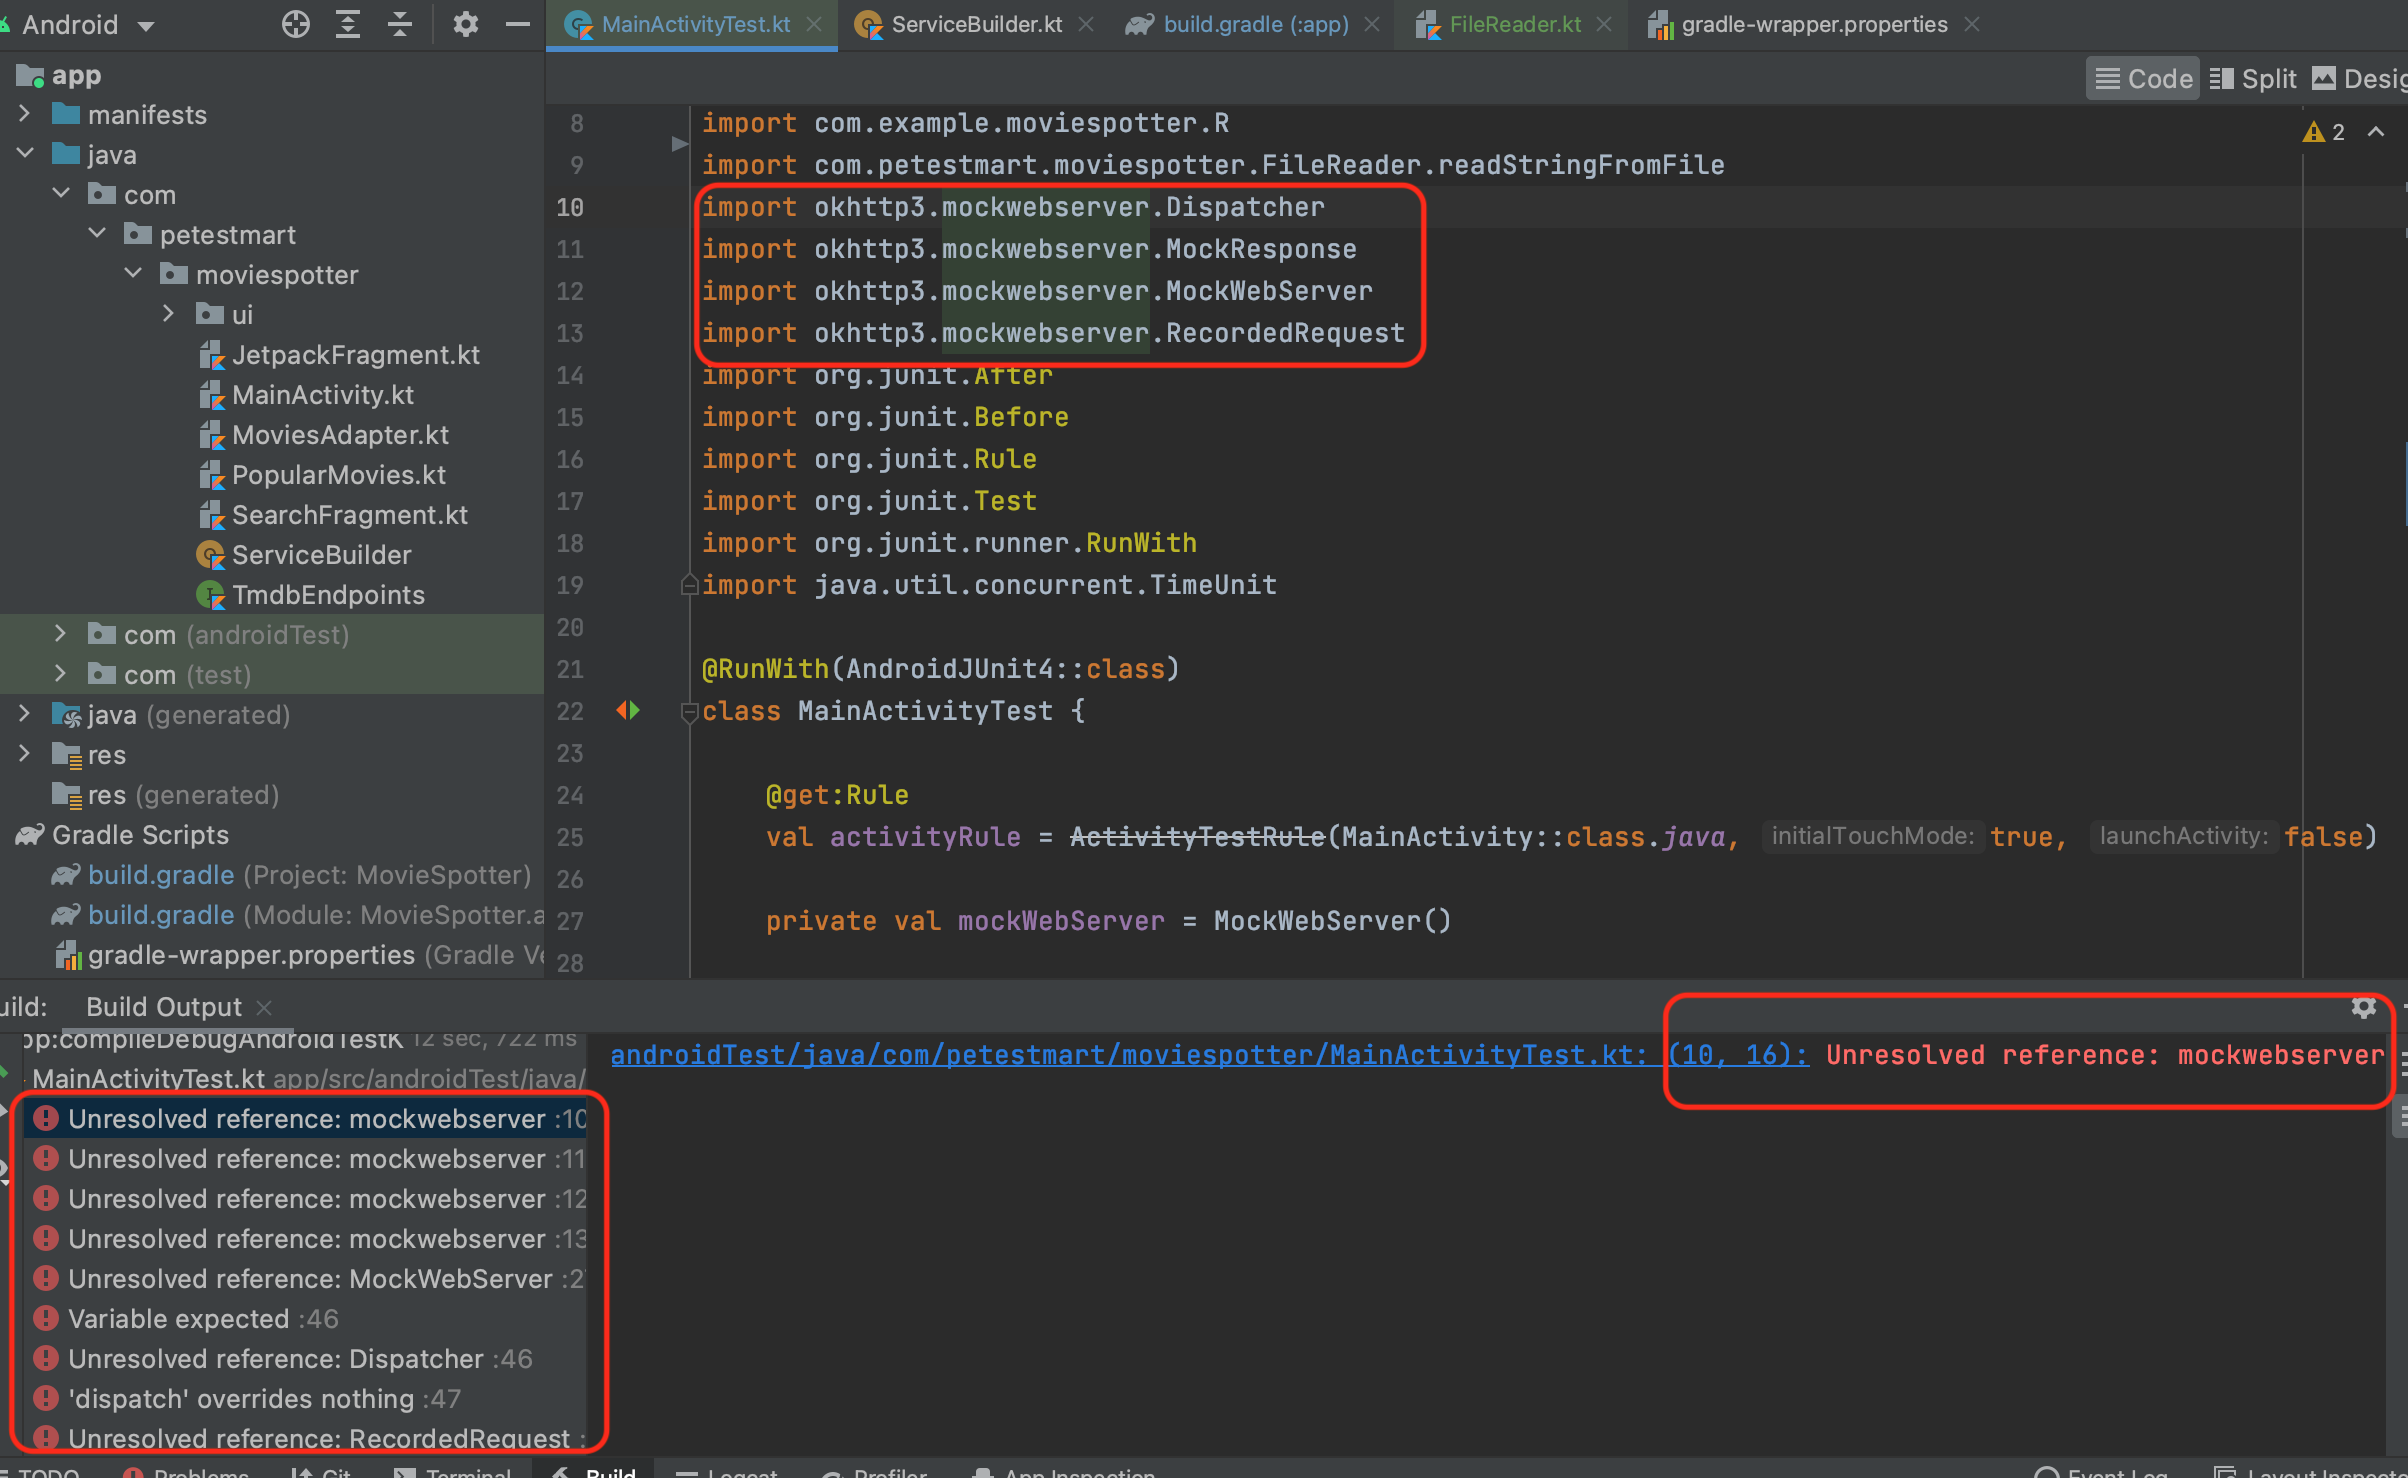The width and height of the screenshot is (2408, 1478).
Task: Select Unresolved reference: Dispatcher :46 error
Action: [x=305, y=1358]
